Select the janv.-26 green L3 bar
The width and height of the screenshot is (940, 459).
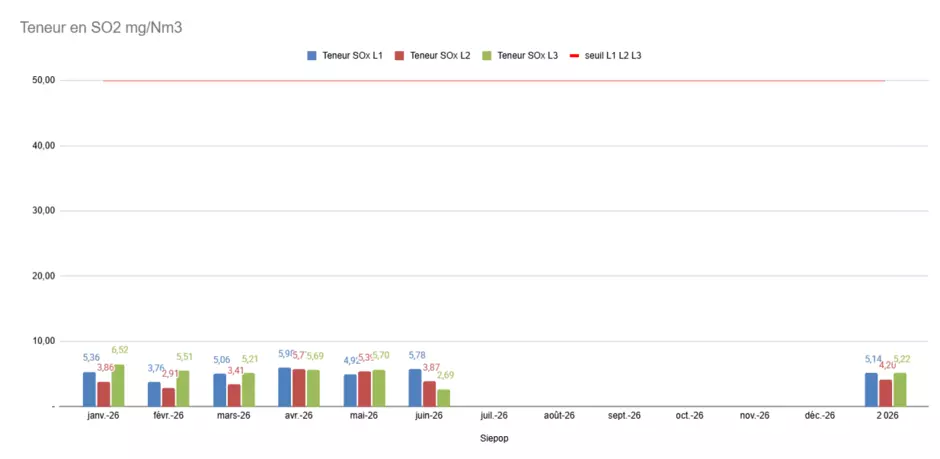tap(118, 385)
